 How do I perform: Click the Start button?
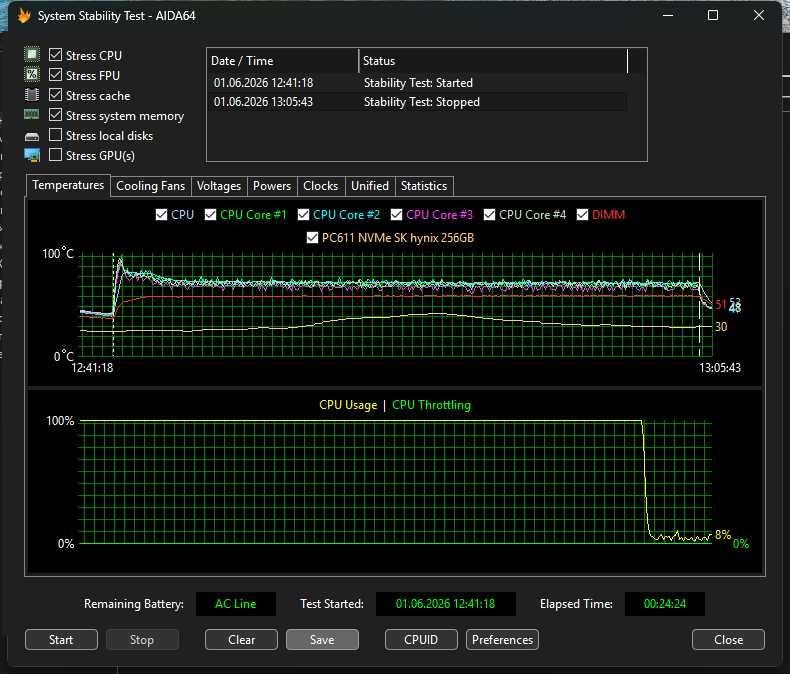(61, 640)
